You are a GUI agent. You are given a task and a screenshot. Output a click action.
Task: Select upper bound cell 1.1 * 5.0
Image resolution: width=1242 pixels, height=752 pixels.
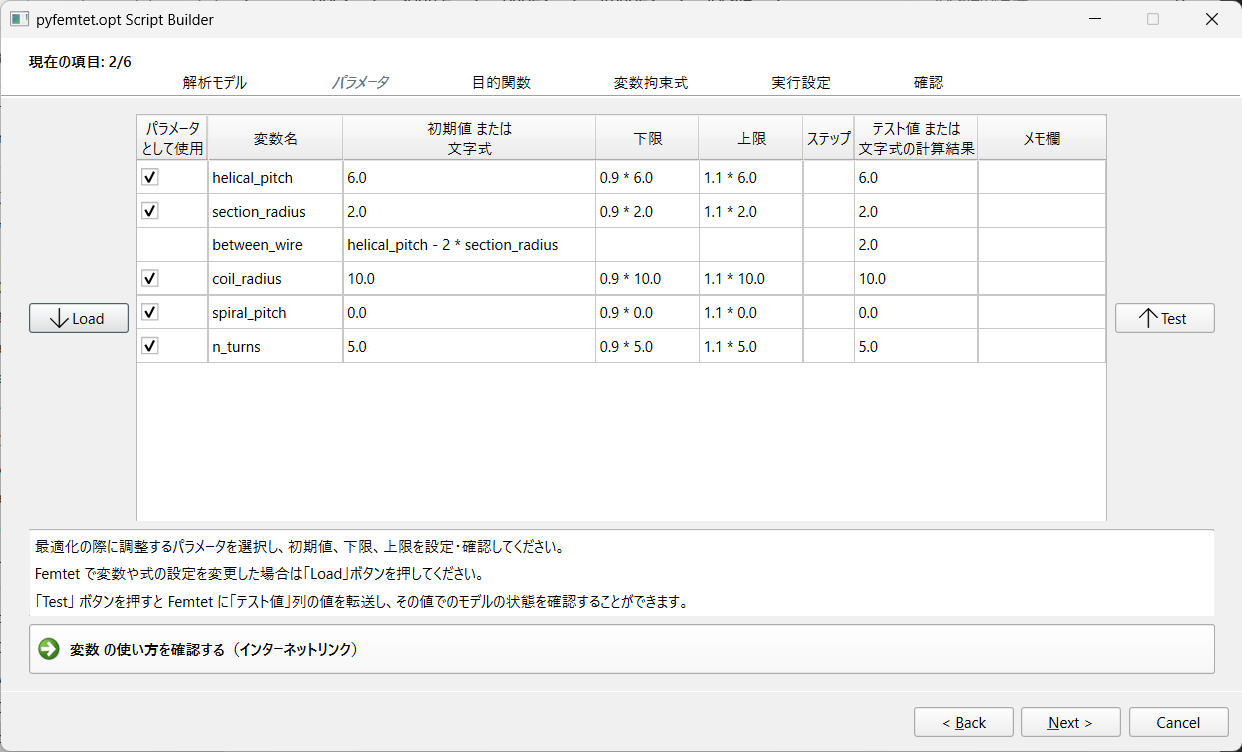[x=751, y=346]
